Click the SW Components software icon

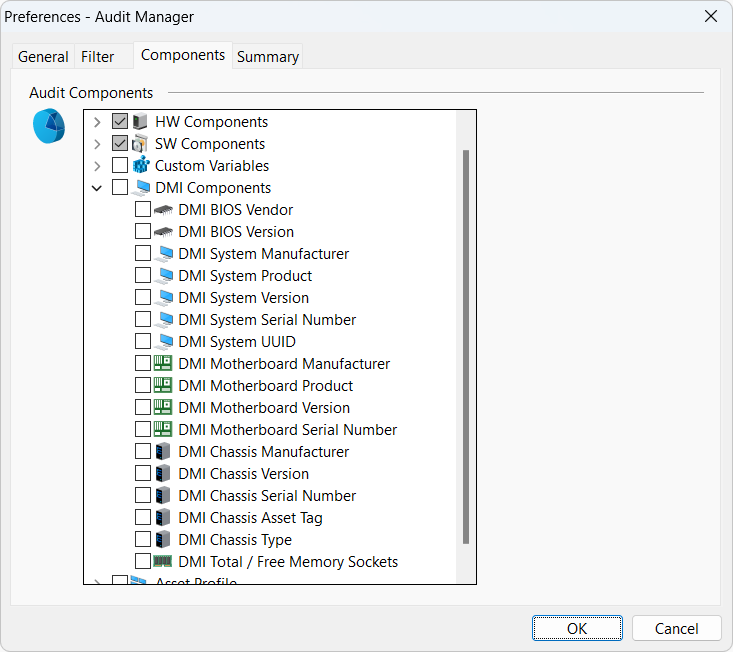(140, 144)
